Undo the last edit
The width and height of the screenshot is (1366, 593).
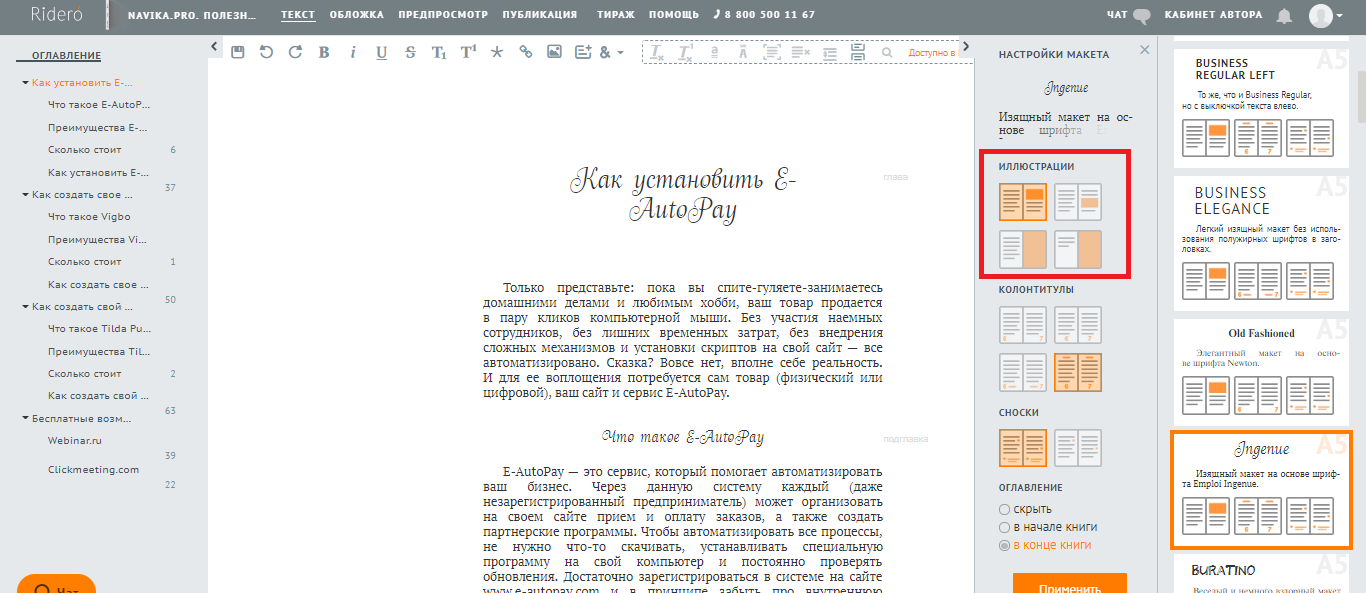pyautogui.click(x=266, y=53)
